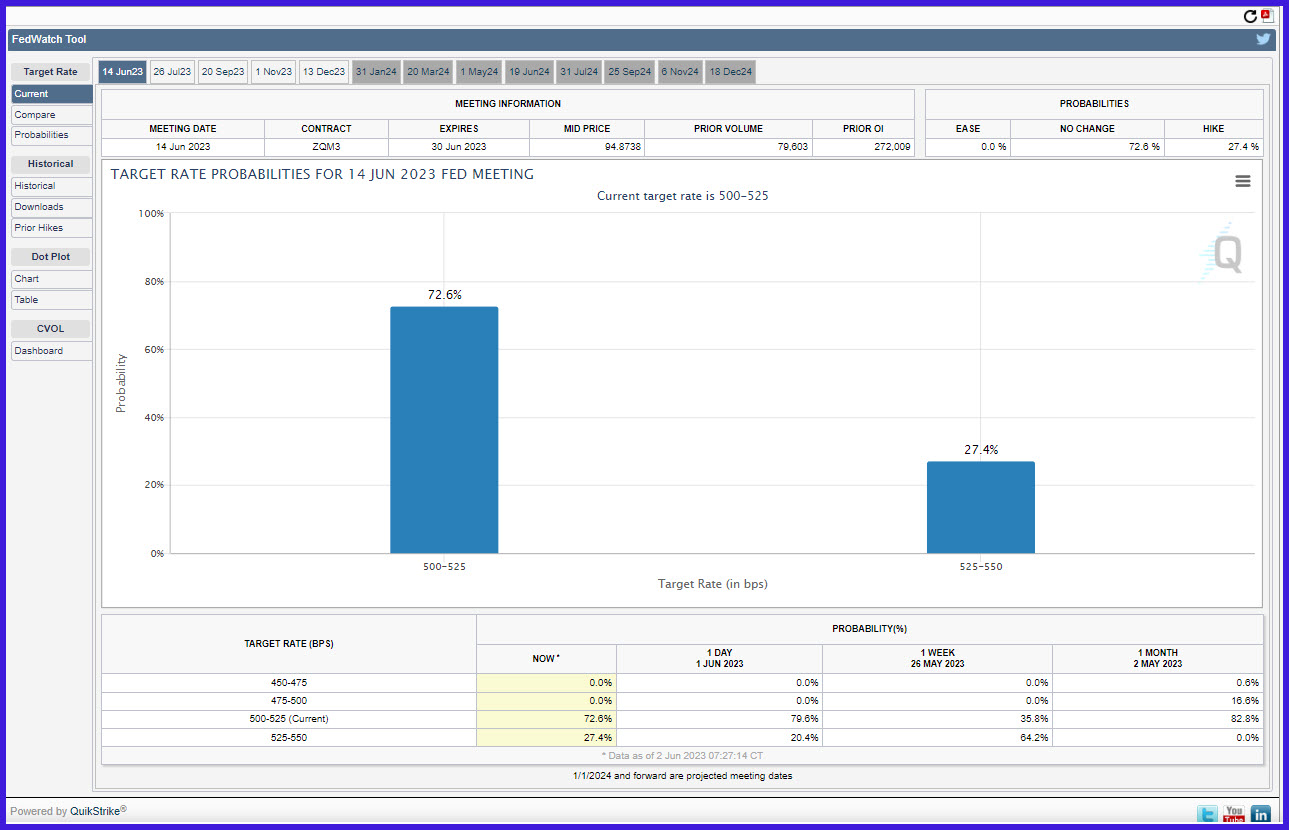The width and height of the screenshot is (1289, 830).
Task: Open the 13 Dec23 meeting tab
Action: click(324, 72)
